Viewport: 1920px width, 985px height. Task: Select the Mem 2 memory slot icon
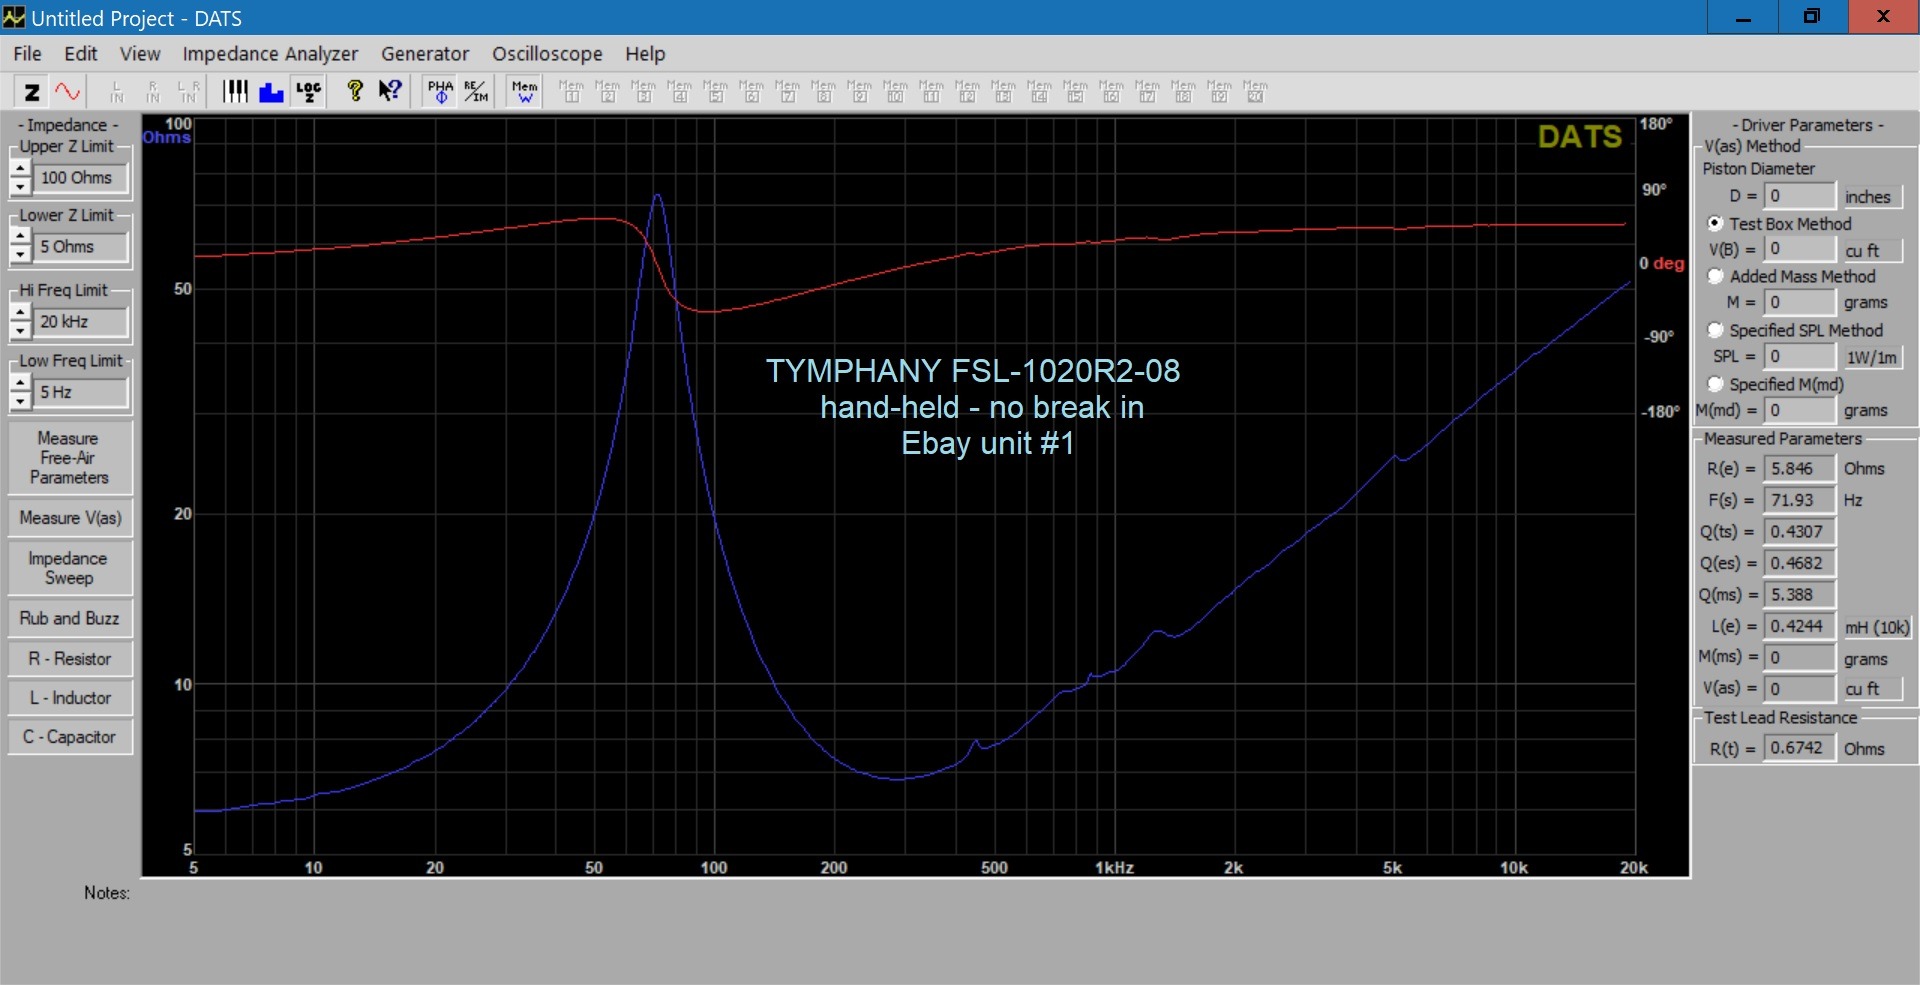pos(607,92)
